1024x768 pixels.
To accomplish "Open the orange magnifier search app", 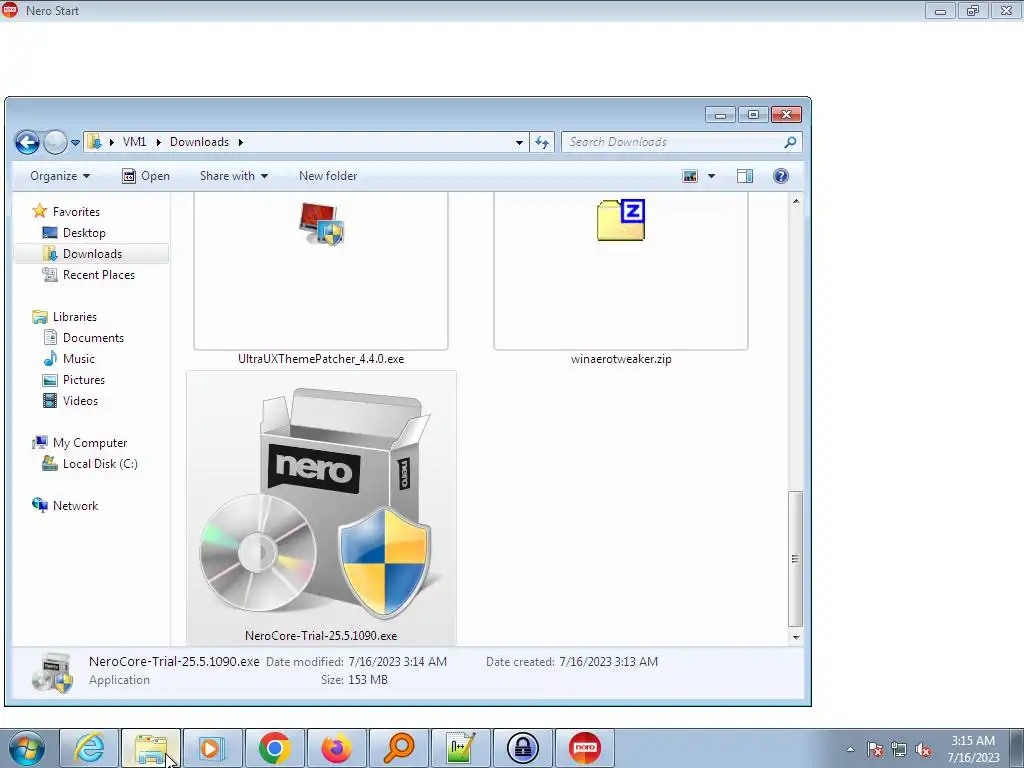I will [x=398, y=748].
